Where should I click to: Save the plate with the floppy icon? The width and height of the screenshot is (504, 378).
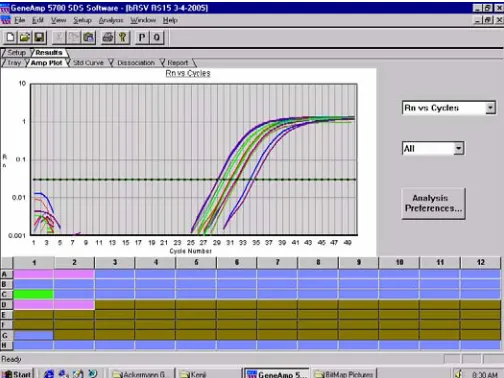pyautogui.click(x=39, y=37)
